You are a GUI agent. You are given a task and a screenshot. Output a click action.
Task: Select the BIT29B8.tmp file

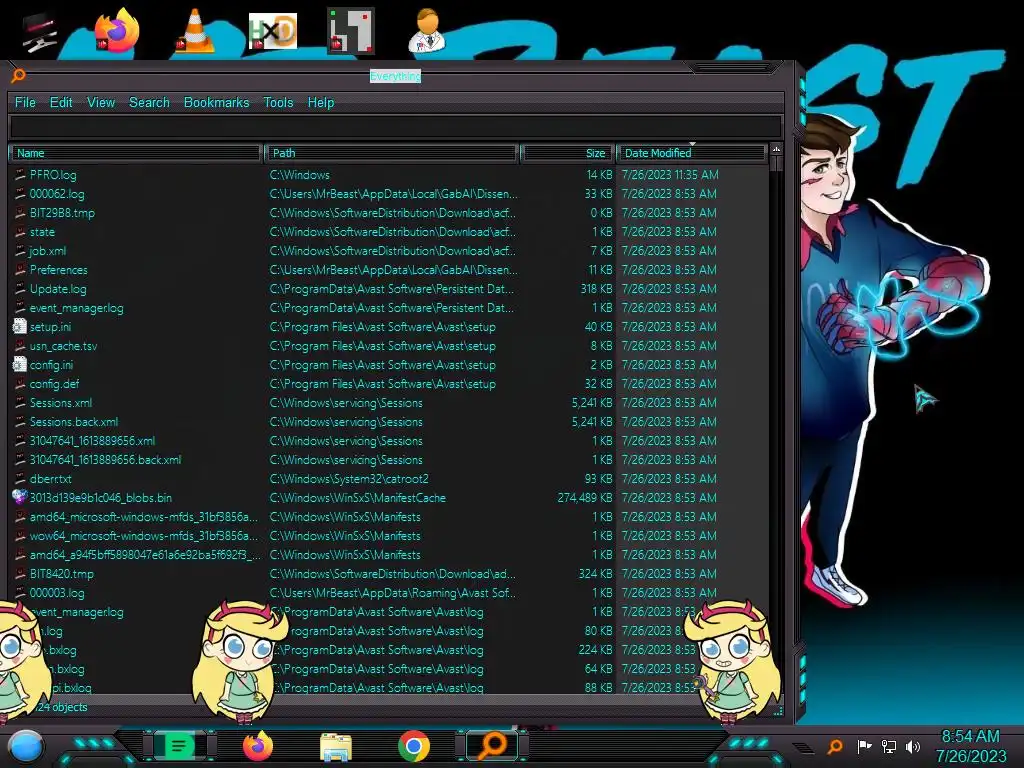pos(62,213)
